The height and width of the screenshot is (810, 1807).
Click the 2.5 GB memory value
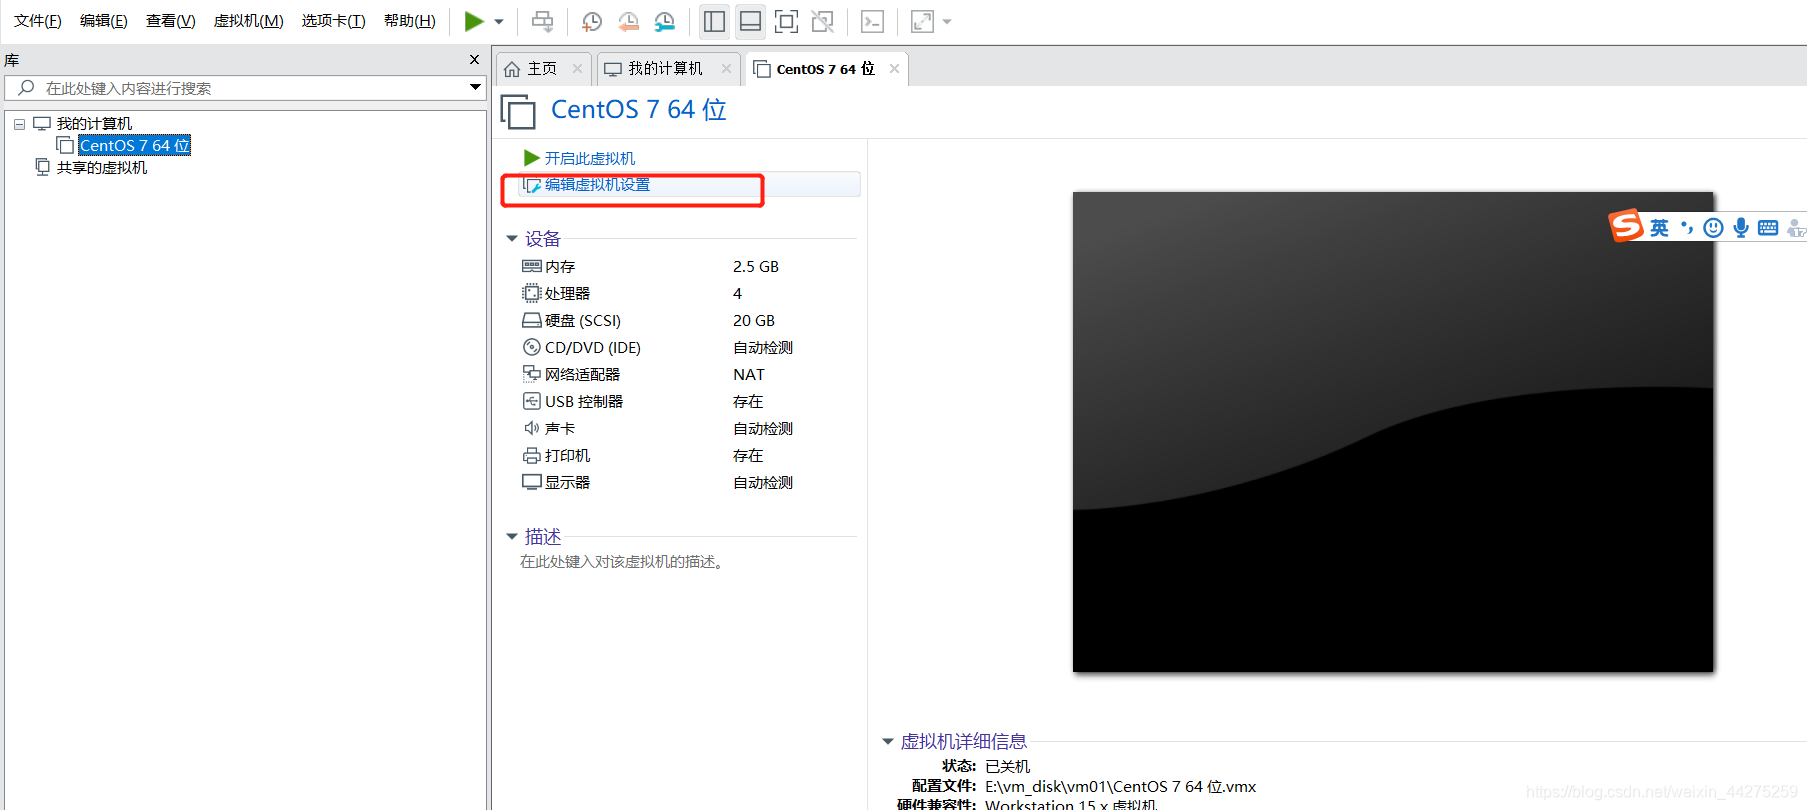pos(756,267)
